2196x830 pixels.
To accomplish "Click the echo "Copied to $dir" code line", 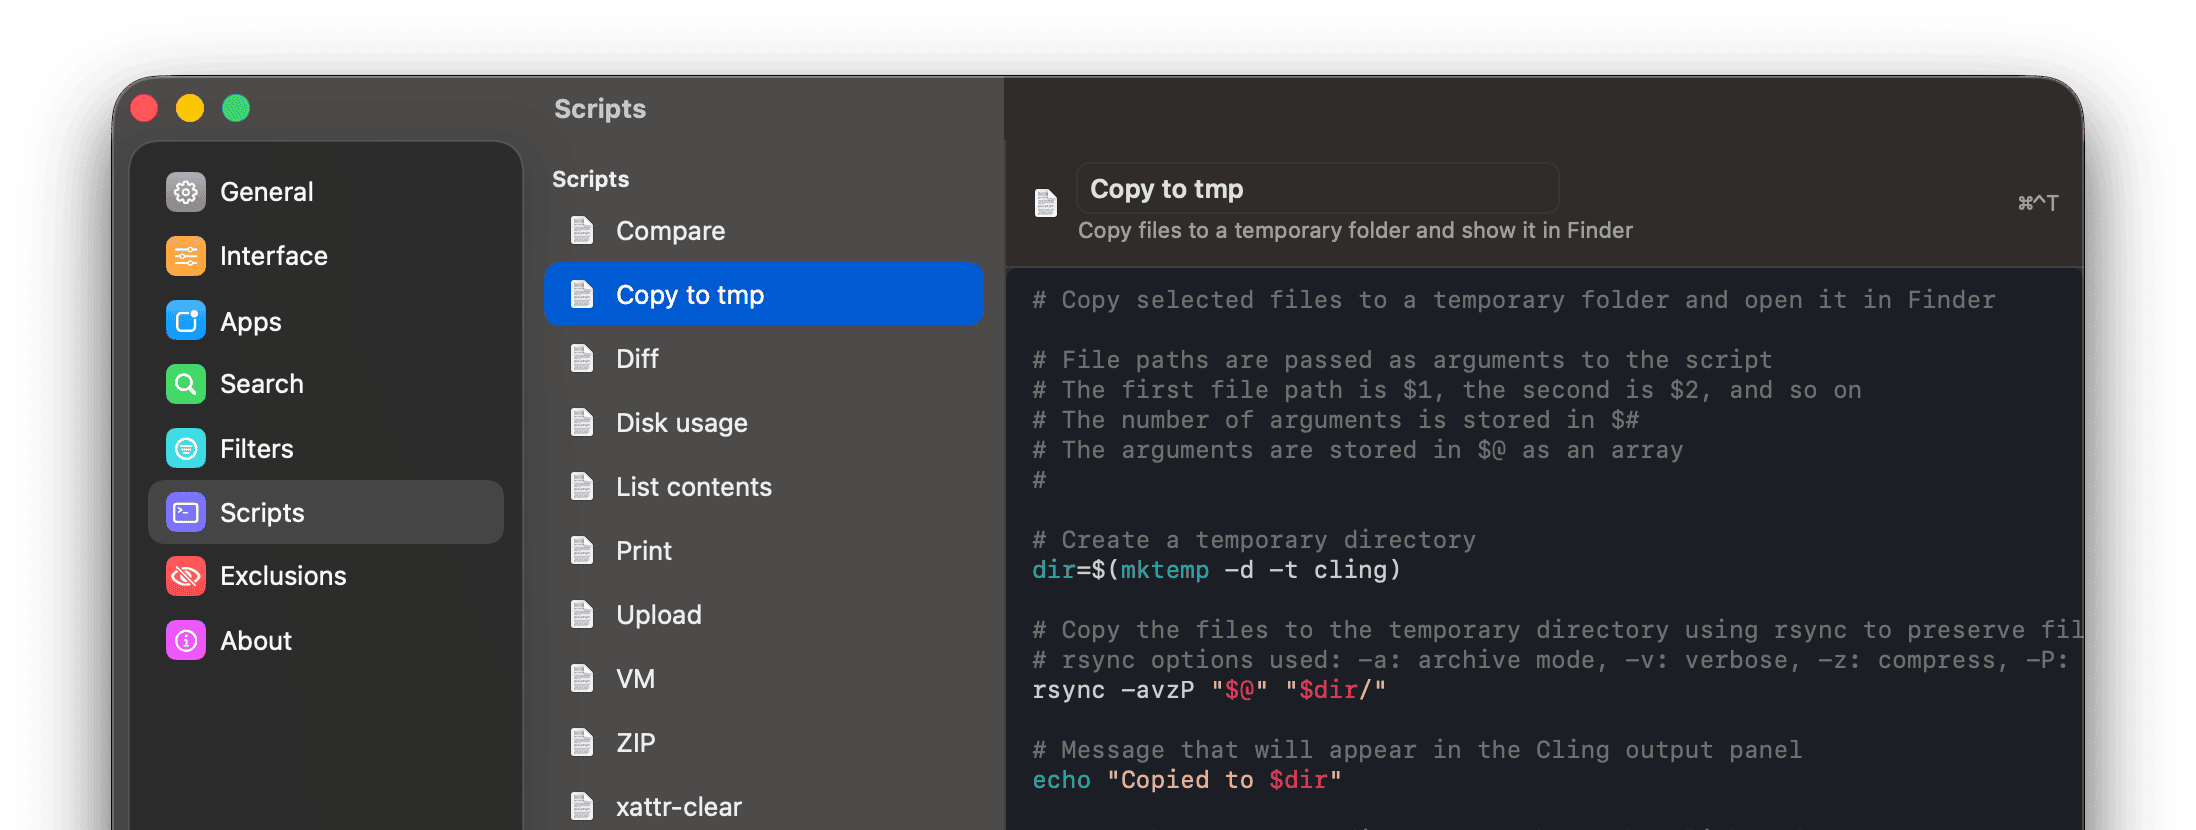I will (1187, 780).
